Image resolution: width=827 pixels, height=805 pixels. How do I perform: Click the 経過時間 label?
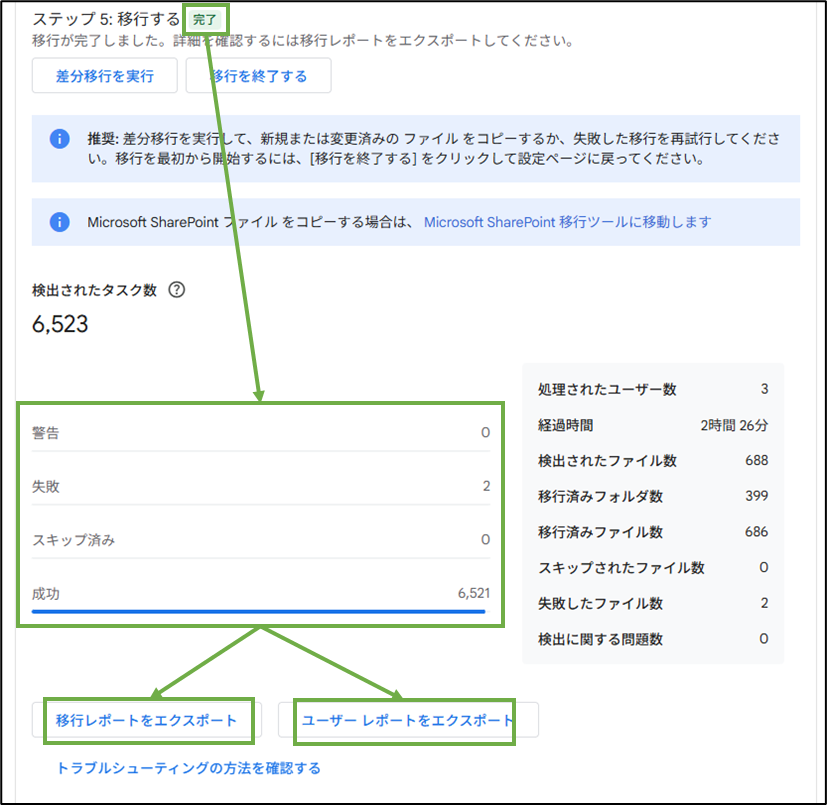[x=565, y=425]
